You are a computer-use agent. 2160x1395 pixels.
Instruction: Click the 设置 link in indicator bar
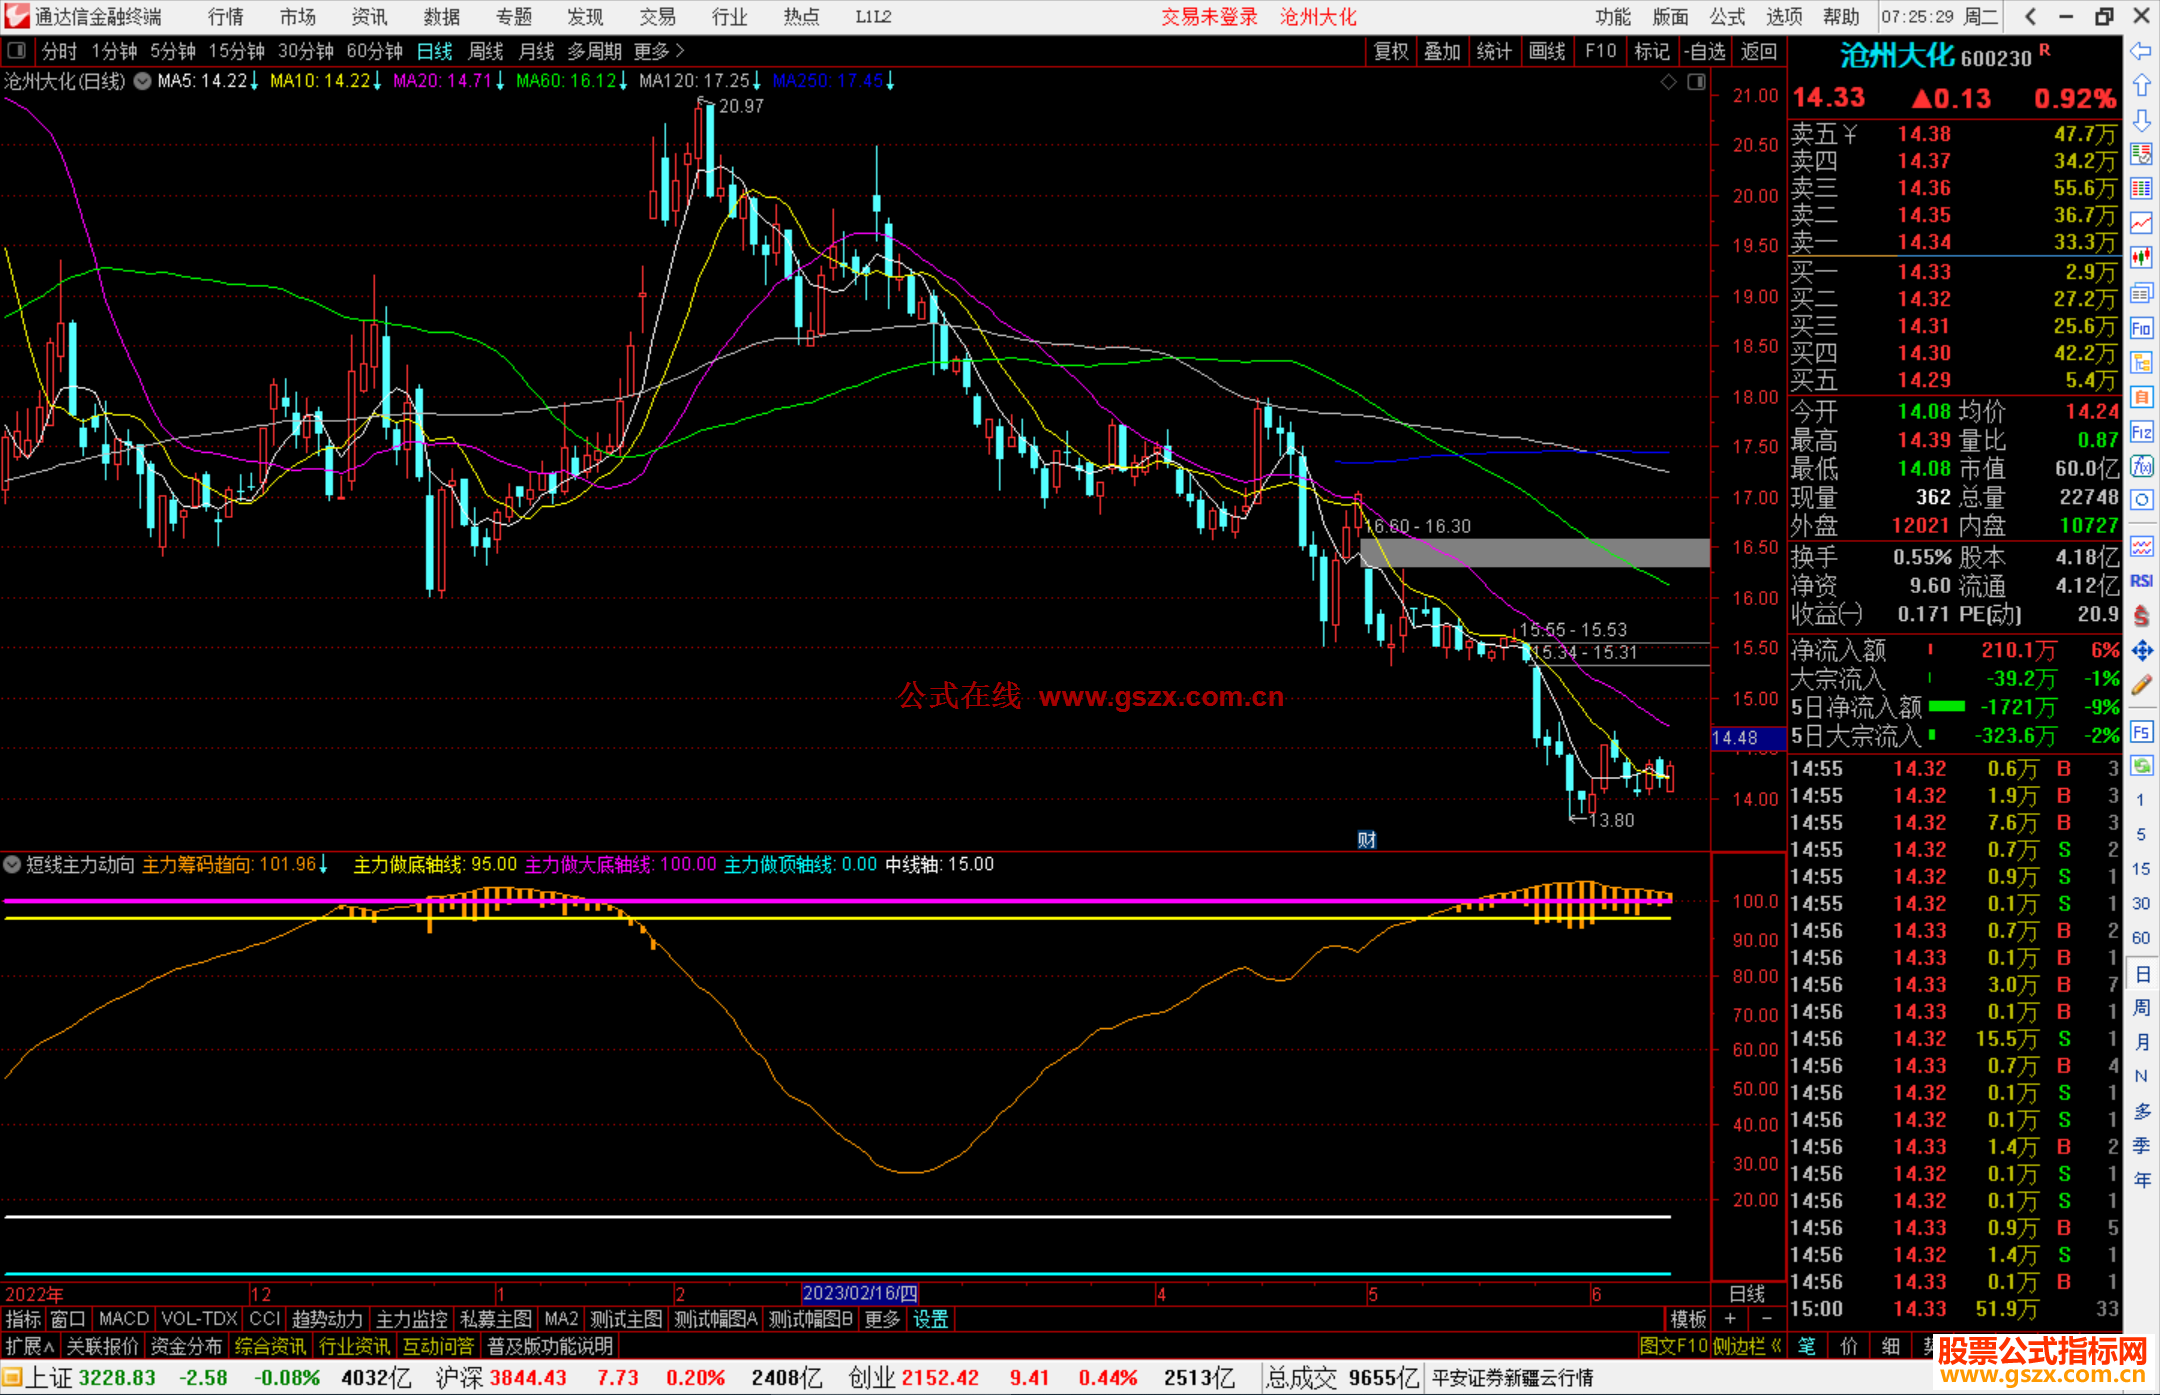[930, 1319]
